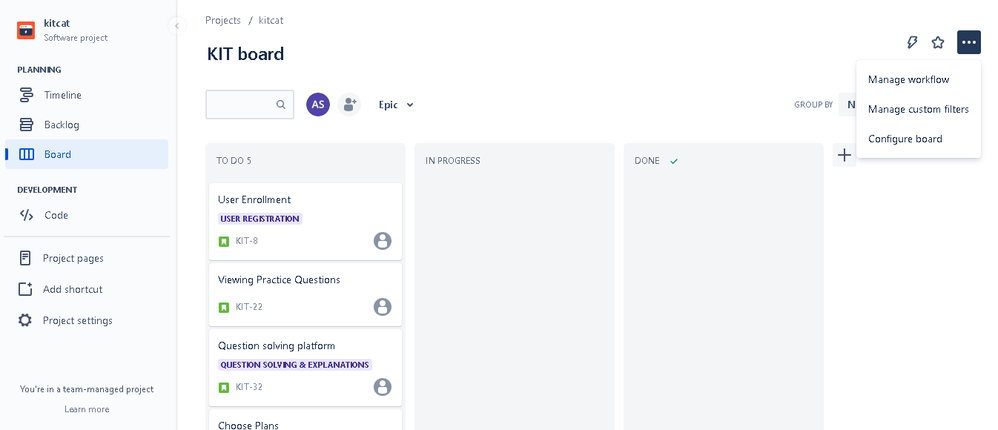The height and width of the screenshot is (430, 998).
Task: Click the Project pages document icon
Action: tap(25, 258)
